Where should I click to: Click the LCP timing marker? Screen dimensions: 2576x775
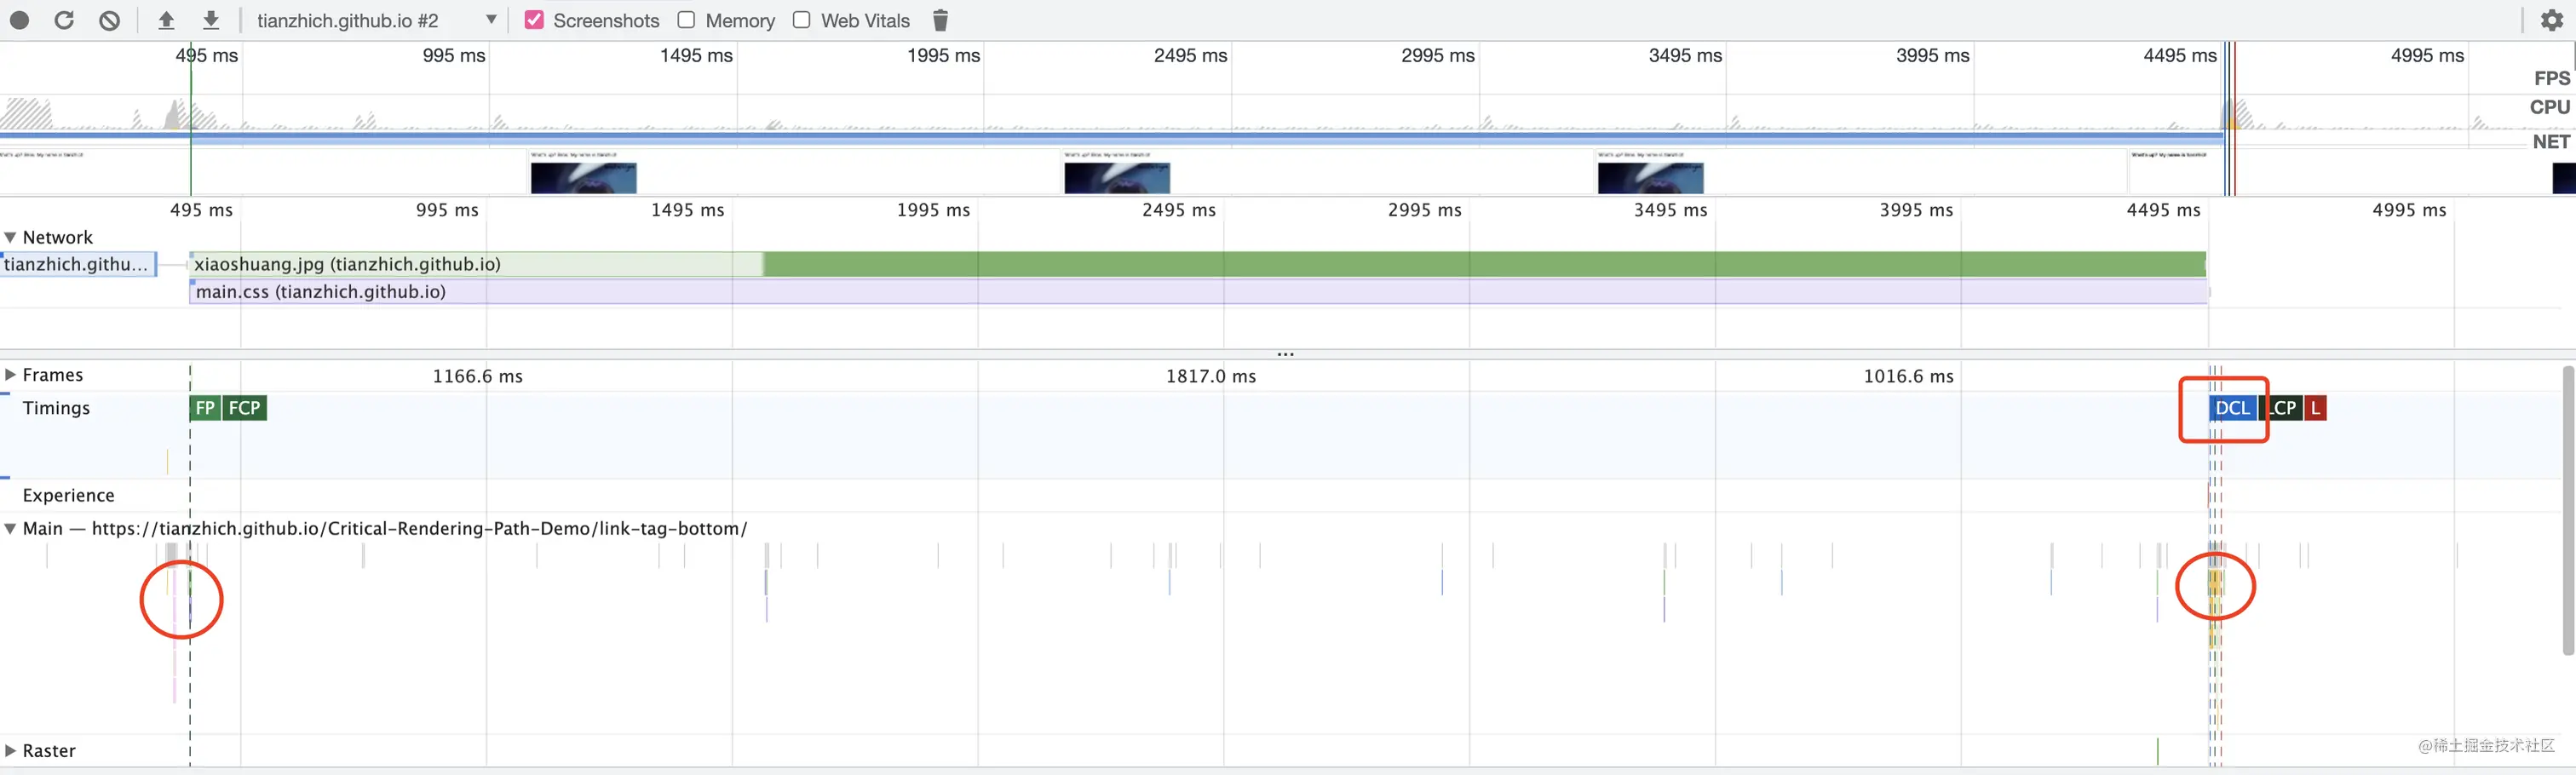(2281, 408)
